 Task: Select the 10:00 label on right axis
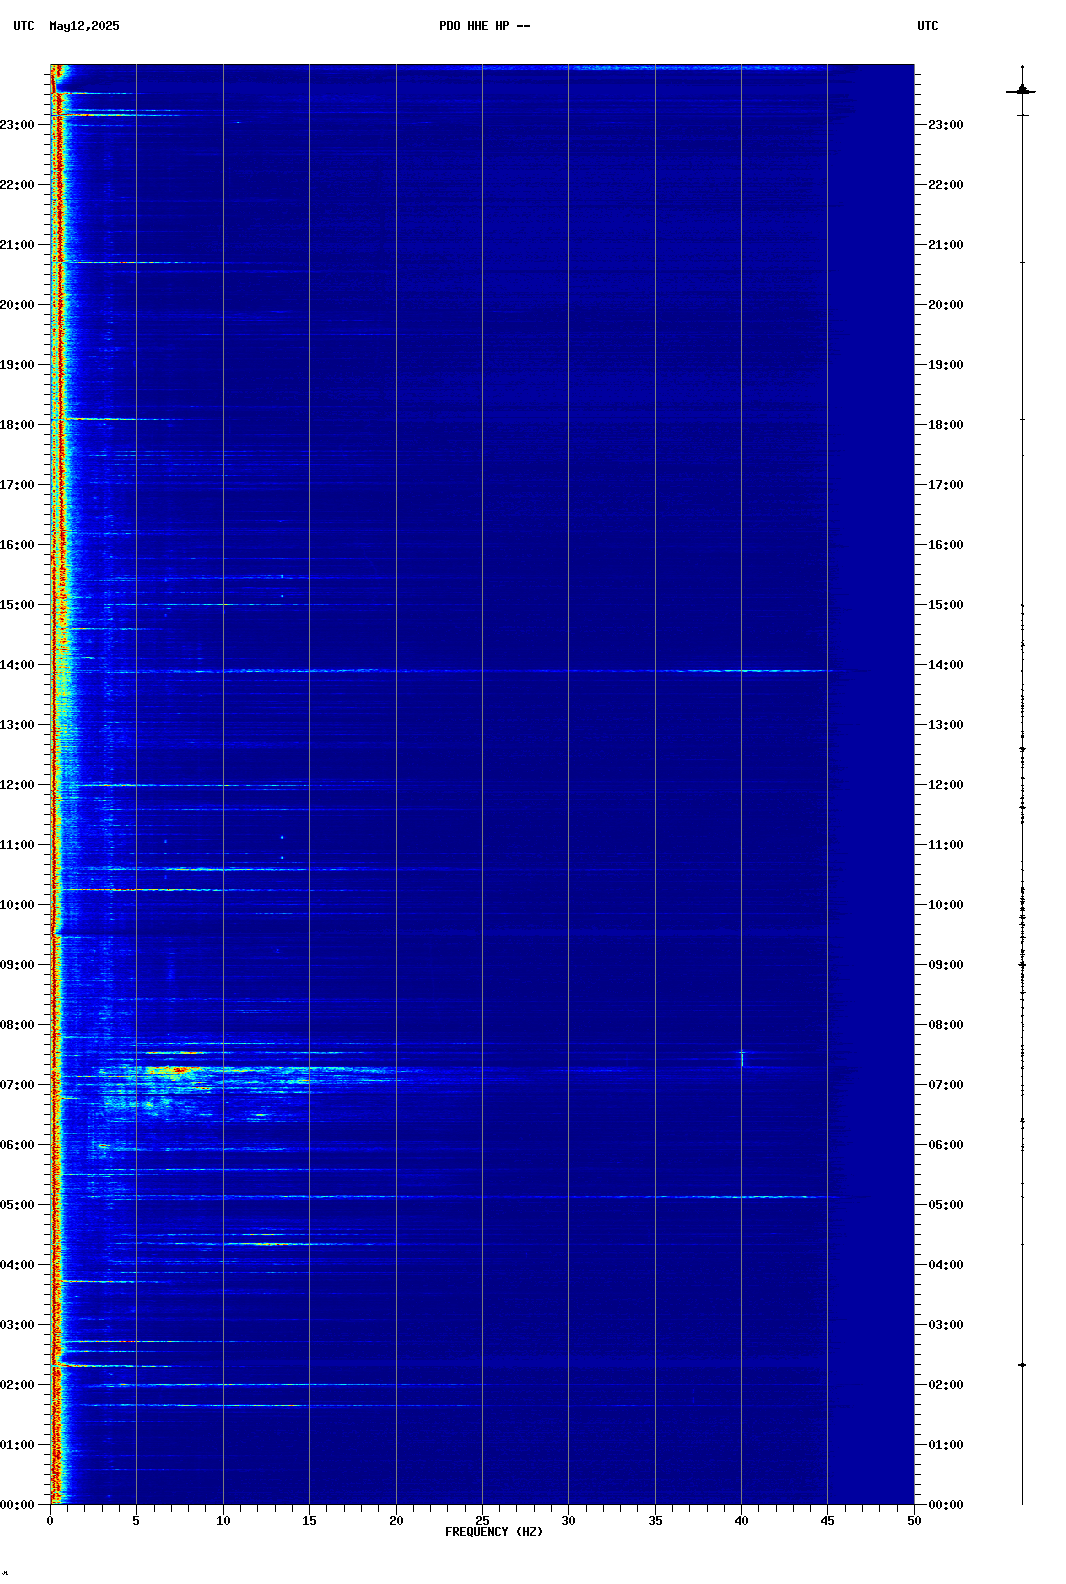(946, 905)
